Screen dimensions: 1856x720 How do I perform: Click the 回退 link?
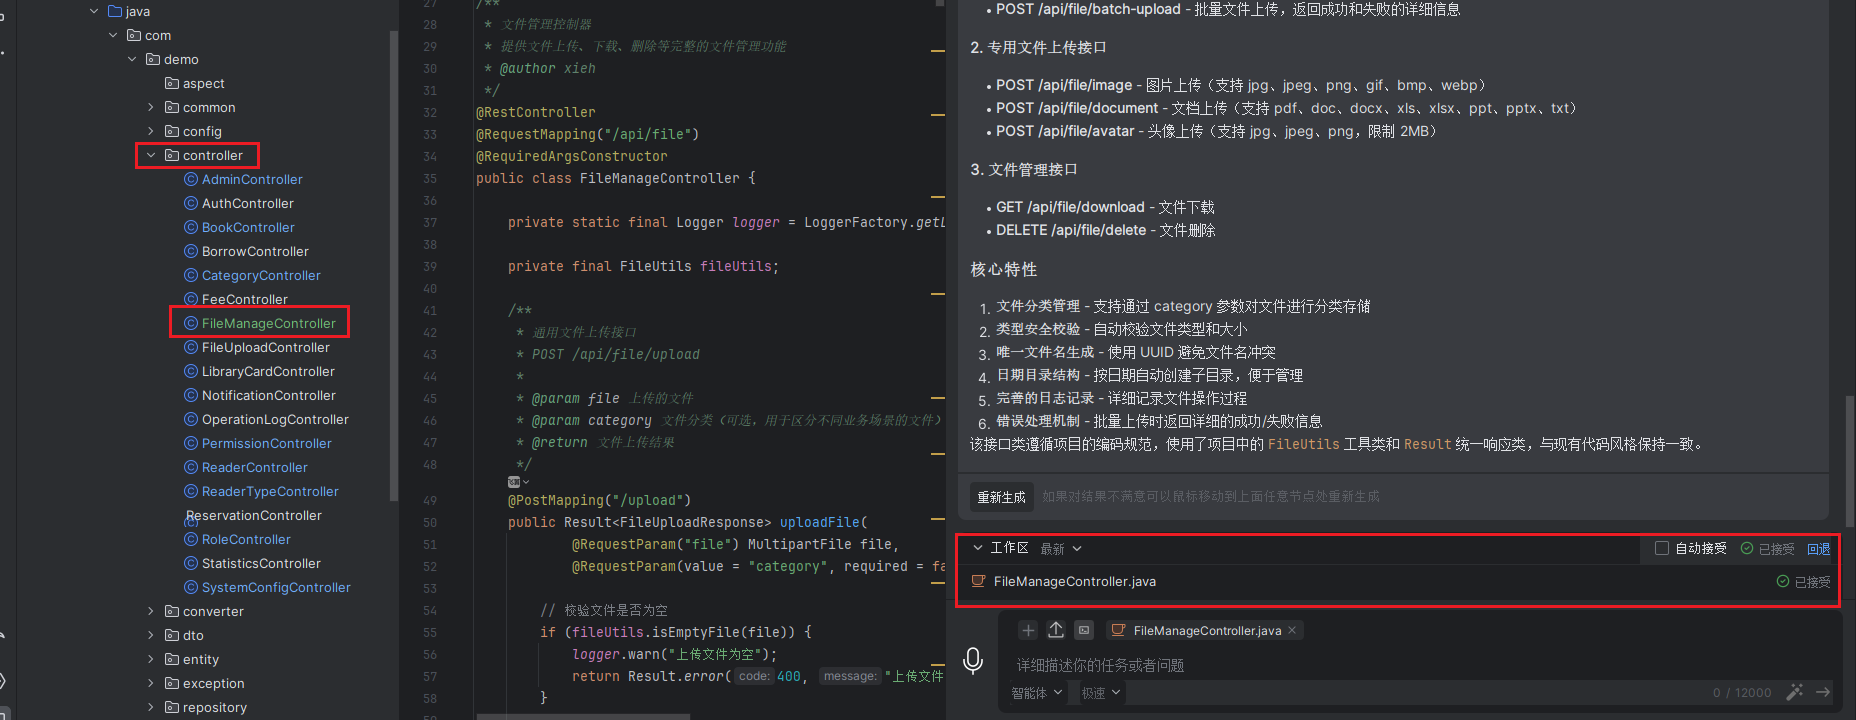pos(1819,549)
